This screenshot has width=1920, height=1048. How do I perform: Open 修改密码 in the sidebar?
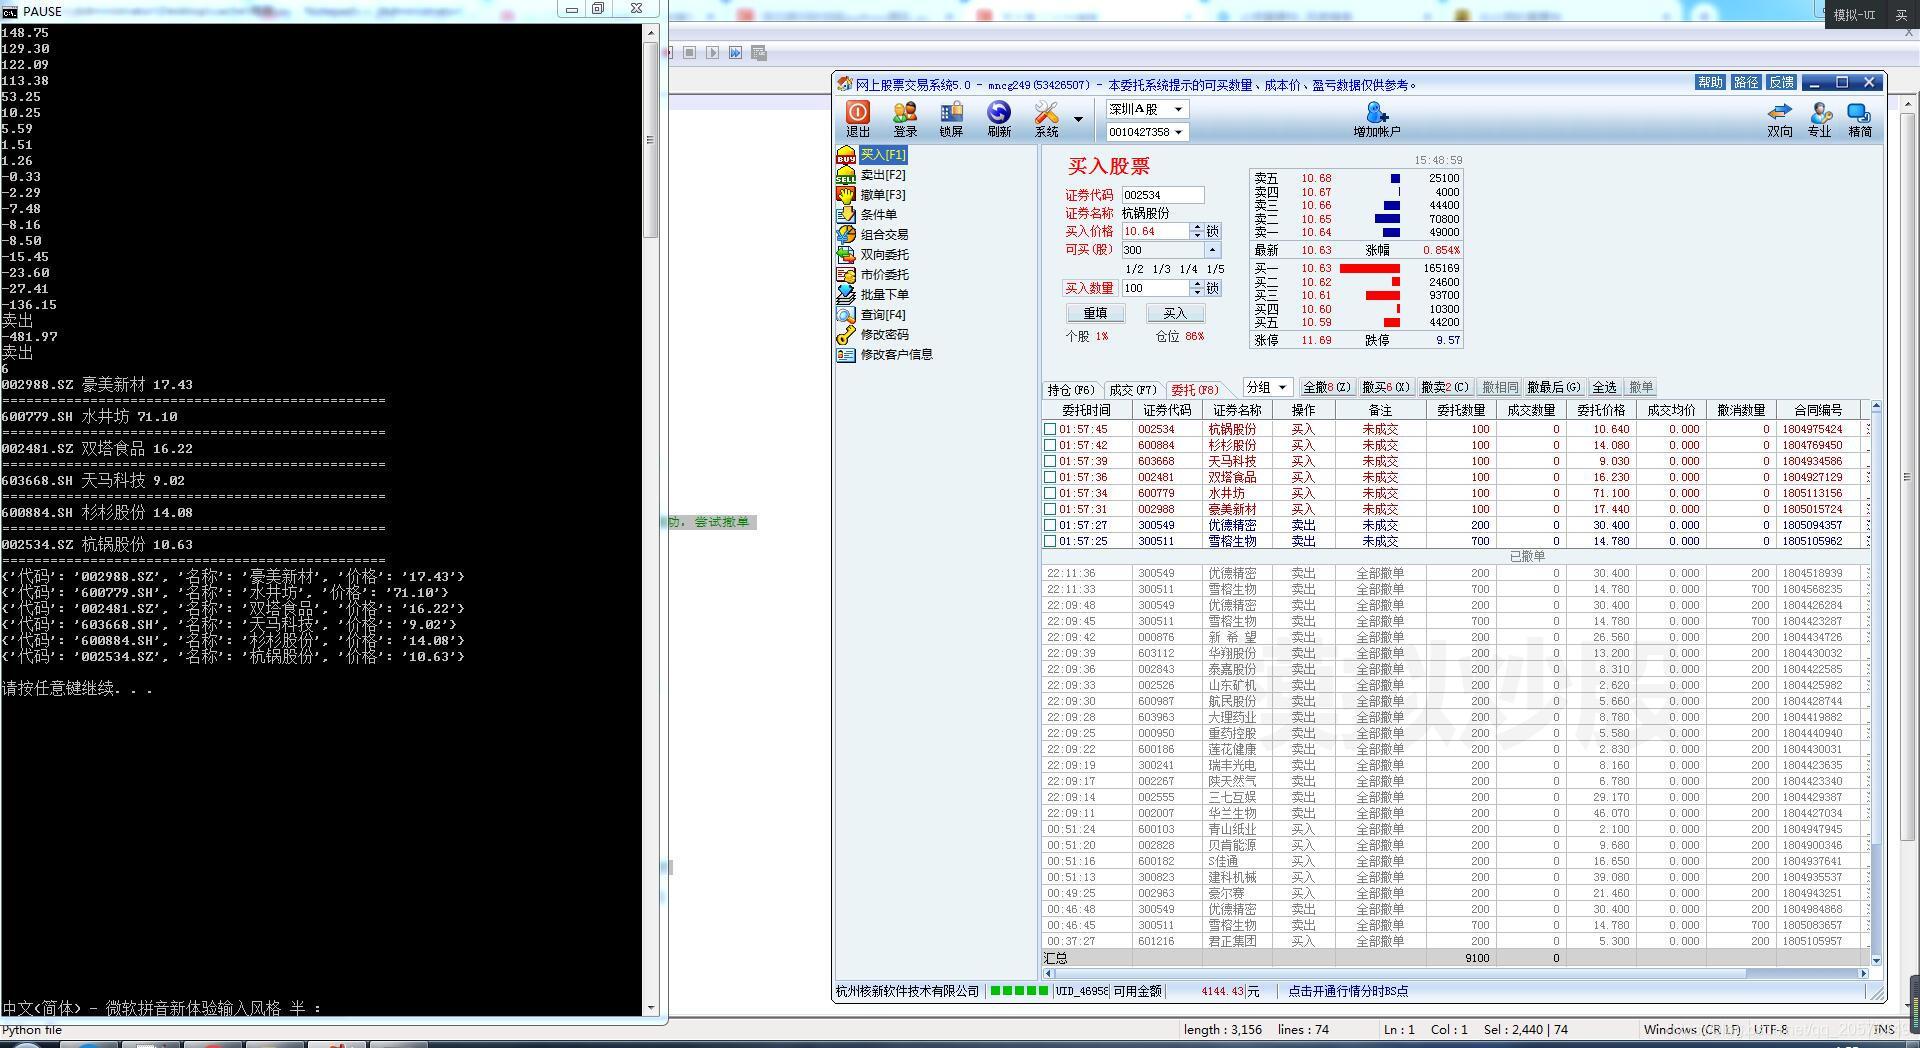(885, 334)
